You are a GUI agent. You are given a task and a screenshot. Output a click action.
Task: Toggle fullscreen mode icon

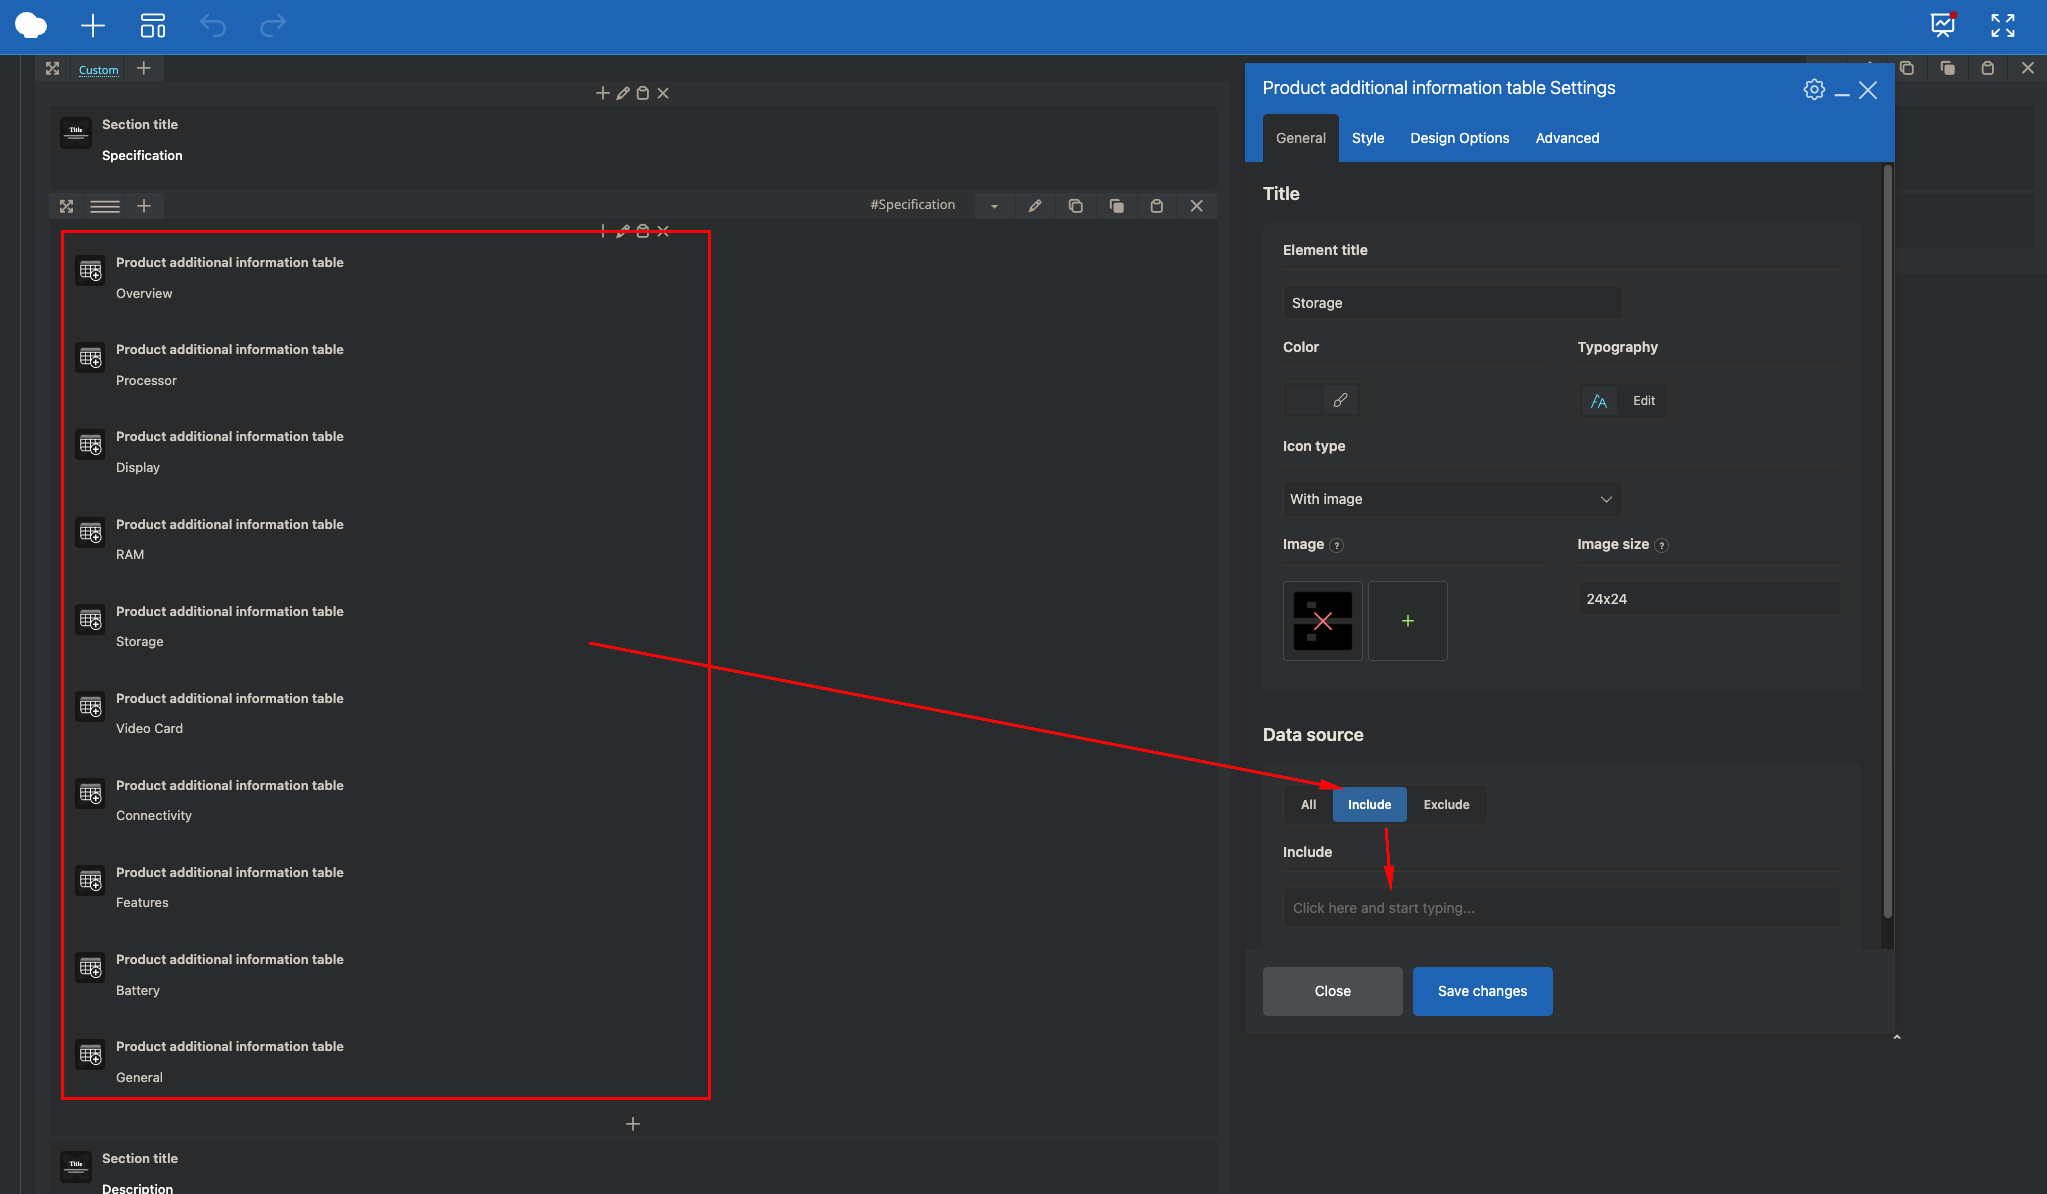(x=2003, y=26)
